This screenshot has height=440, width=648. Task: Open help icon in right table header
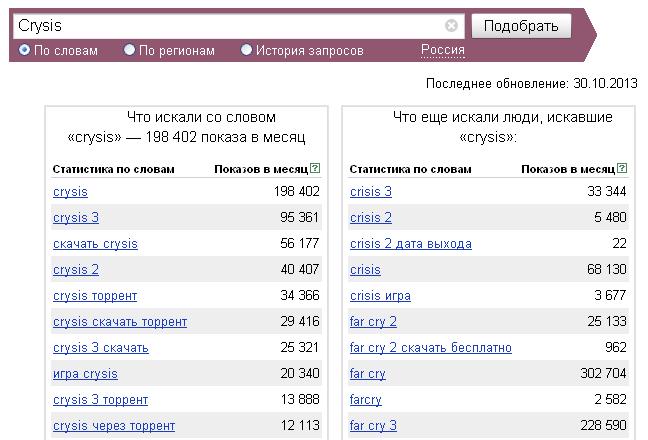point(622,168)
